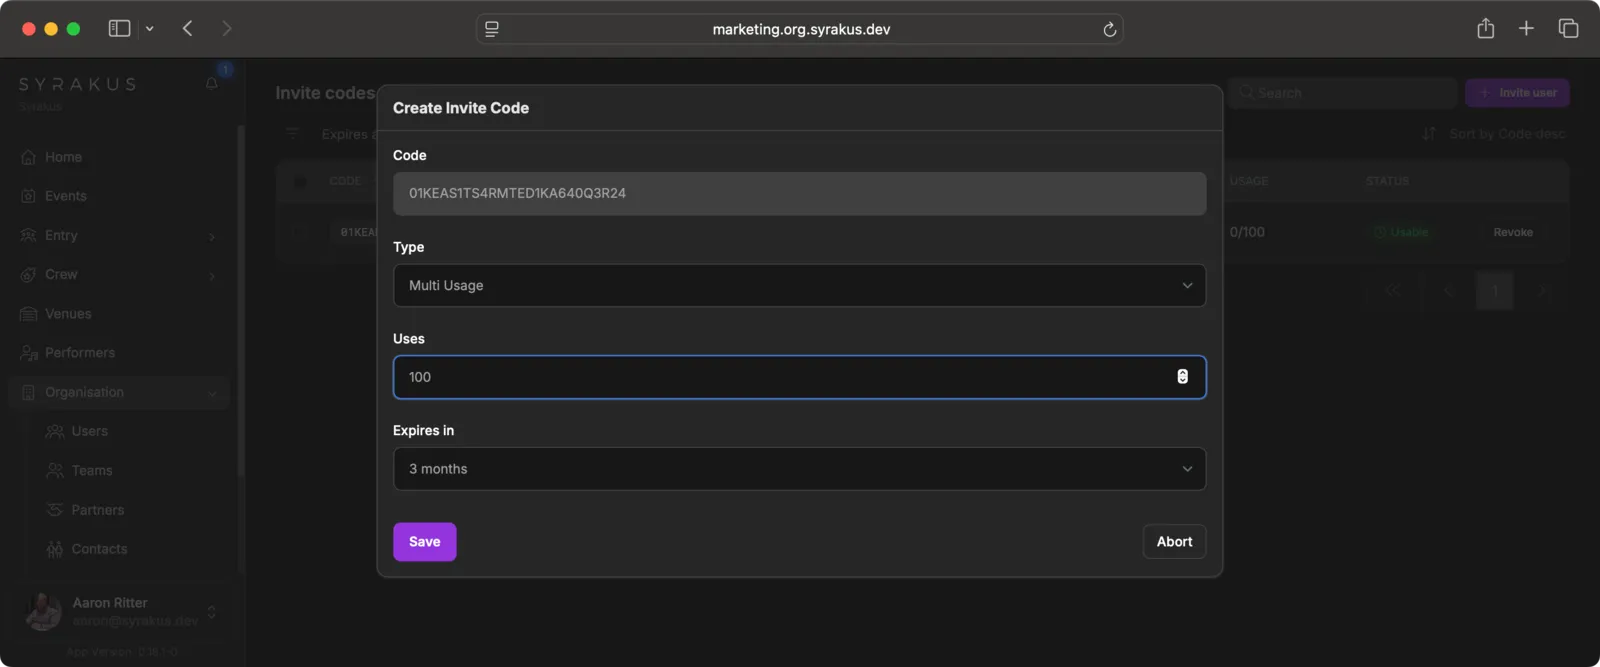The width and height of the screenshot is (1600, 667).
Task: Go back with the browser back arrow
Action: [187, 29]
